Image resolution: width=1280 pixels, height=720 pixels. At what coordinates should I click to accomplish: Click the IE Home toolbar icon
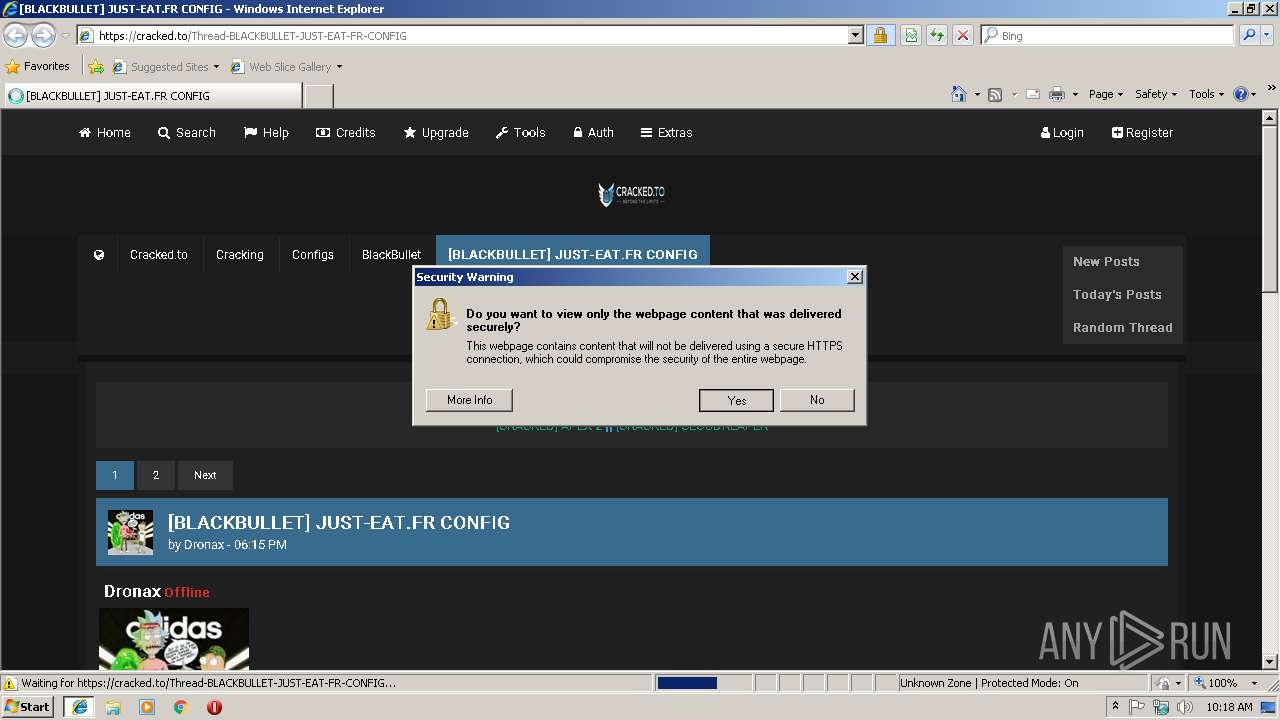(x=958, y=94)
